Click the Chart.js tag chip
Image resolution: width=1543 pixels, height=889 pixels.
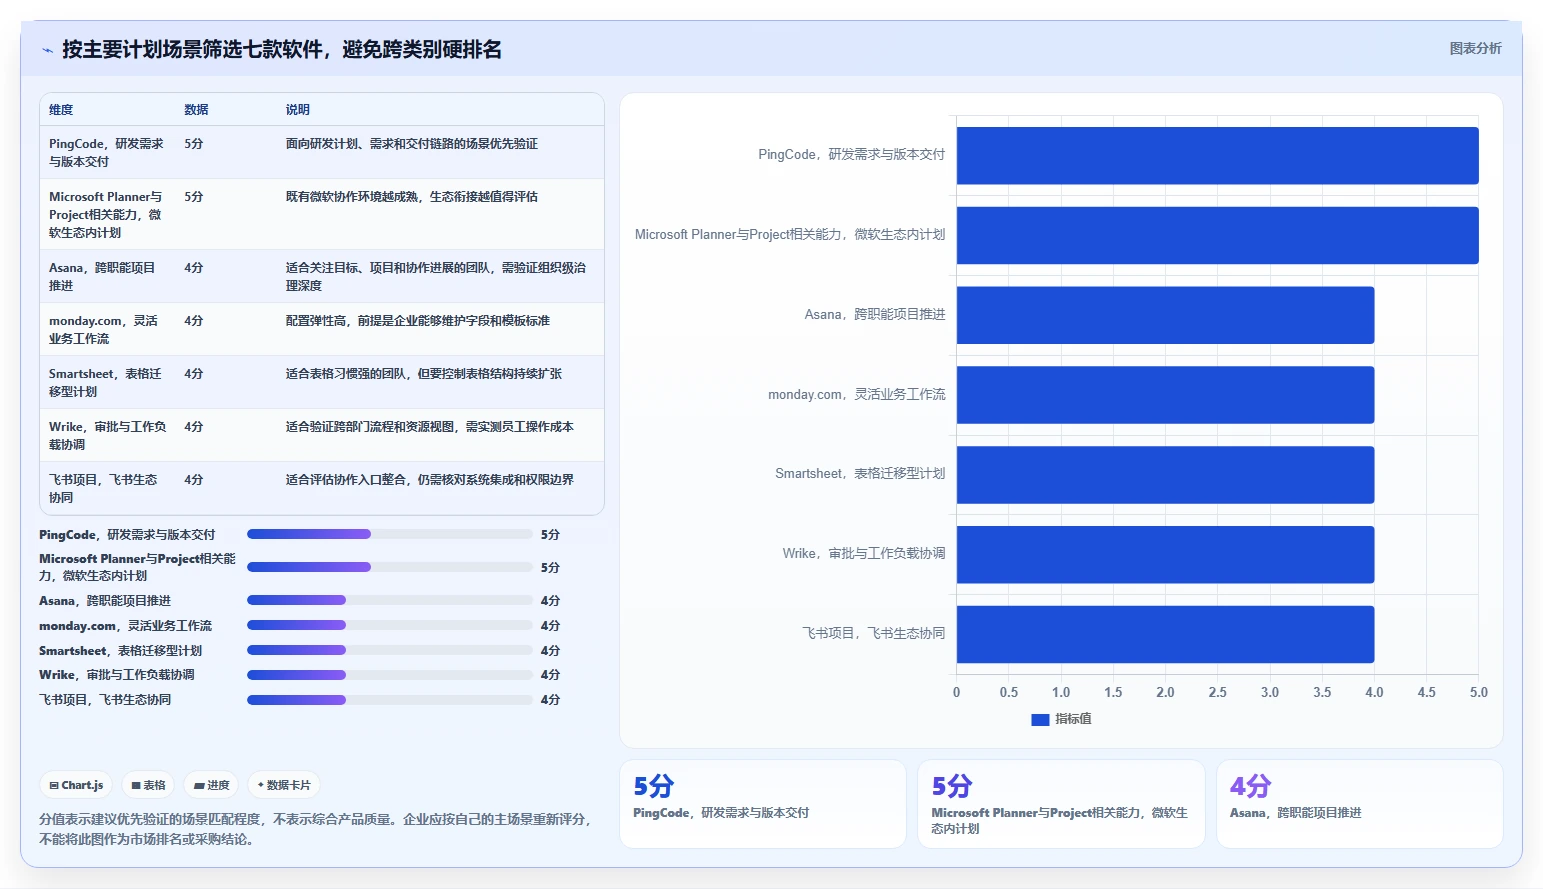tap(76, 785)
